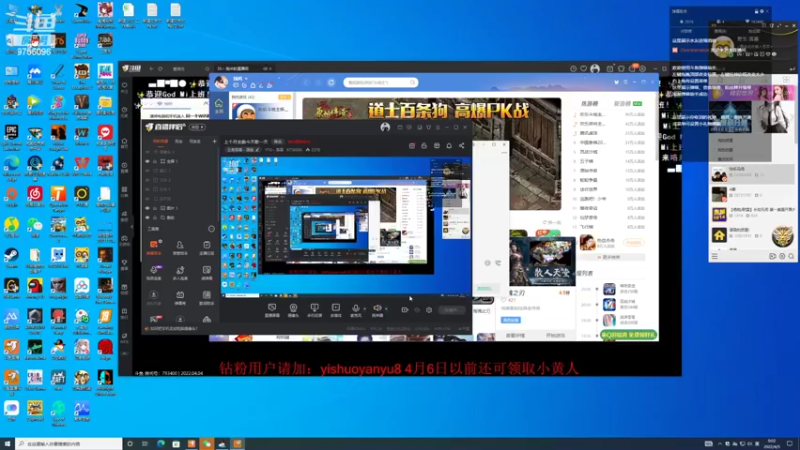Screen dimensions: 800x450
Task: Edit stream title with pencil icon
Action: click(x=258, y=150)
